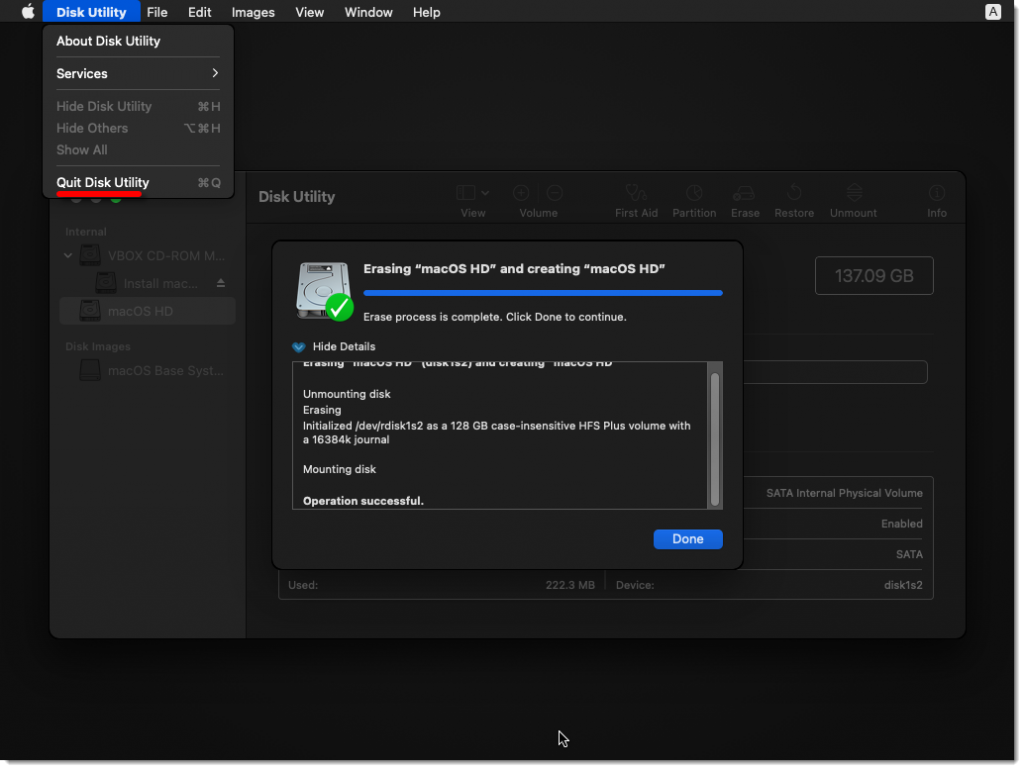Click the erase progress bar
The width and height of the screenshot is (1024, 770).
[x=543, y=293]
